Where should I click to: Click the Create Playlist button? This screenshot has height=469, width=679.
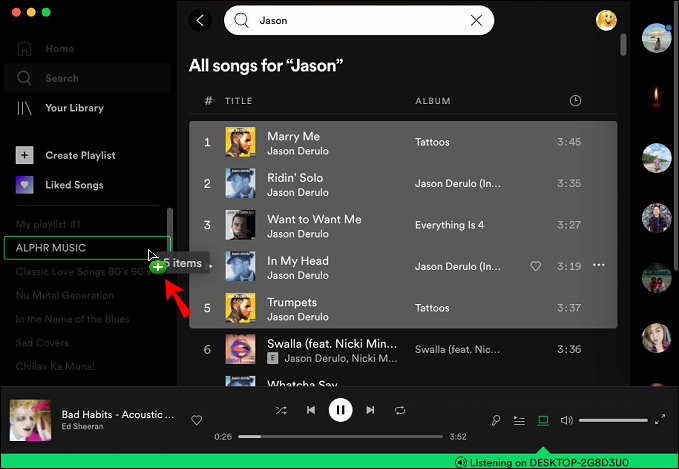coord(80,155)
